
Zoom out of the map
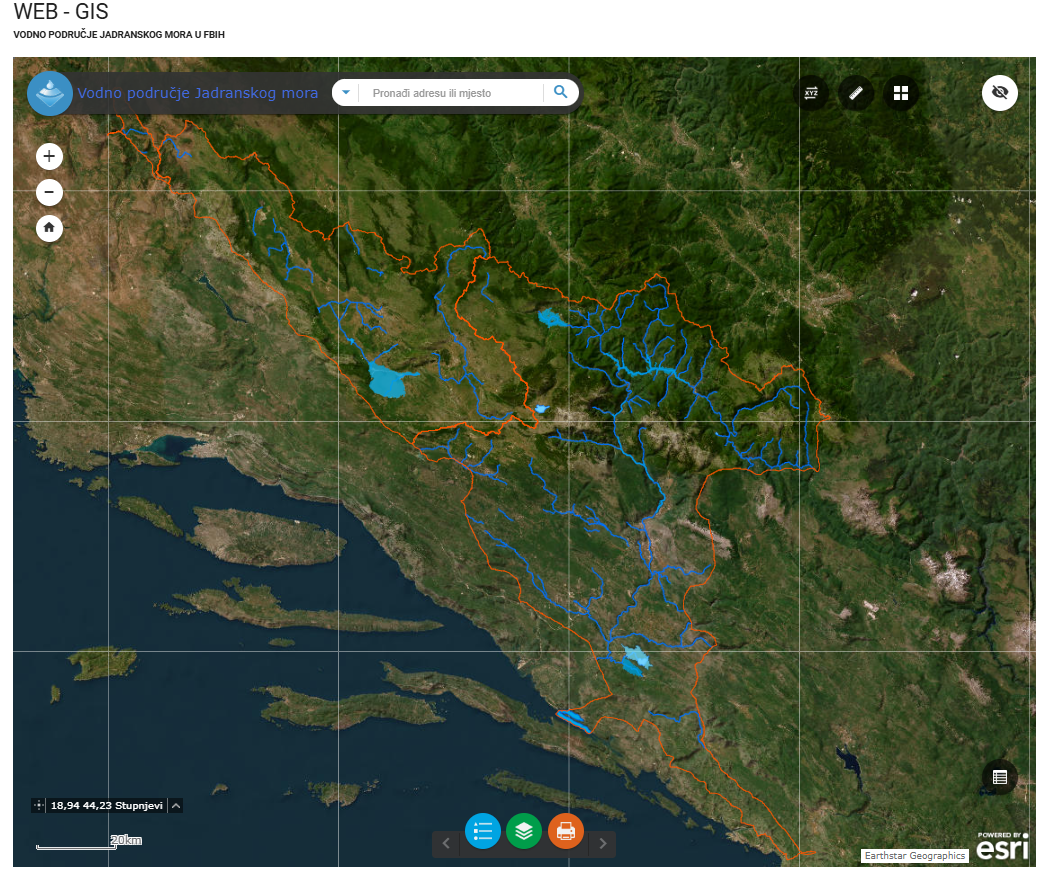pos(49,193)
